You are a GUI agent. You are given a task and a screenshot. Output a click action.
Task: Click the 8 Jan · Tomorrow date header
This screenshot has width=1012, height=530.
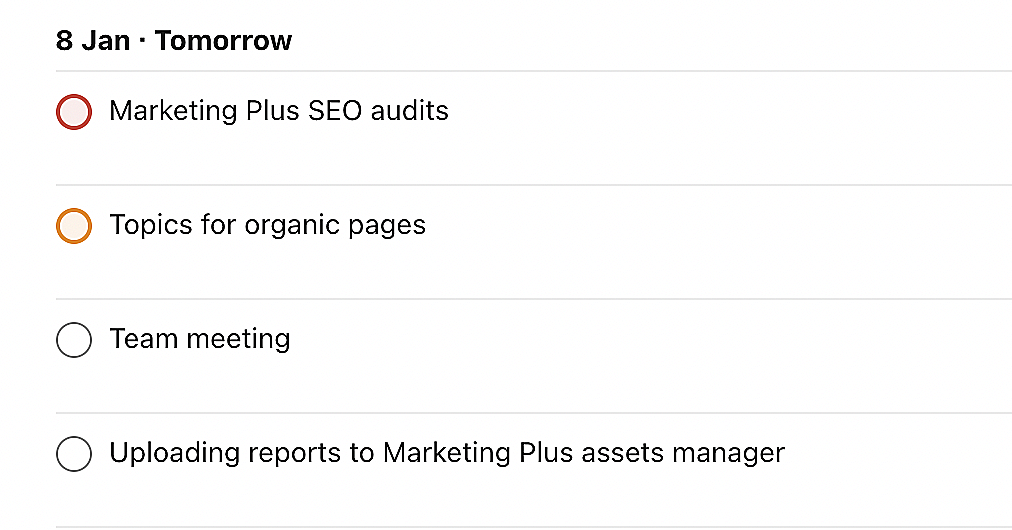[174, 41]
